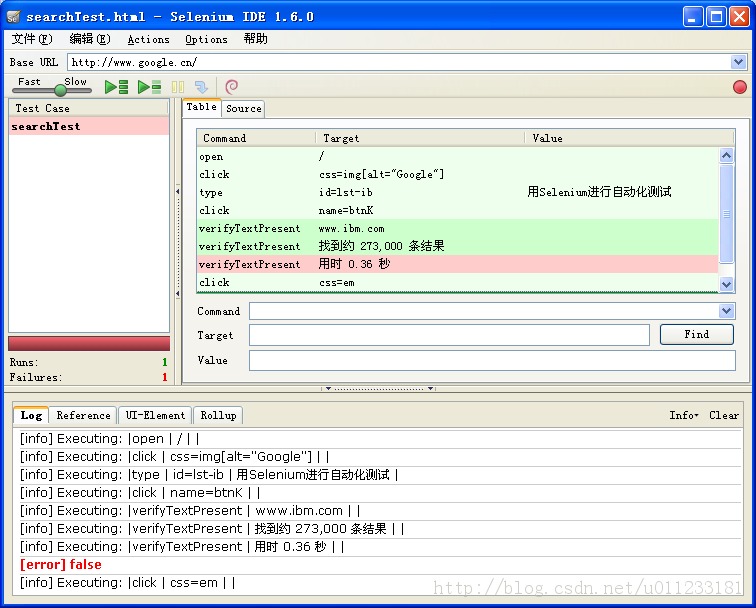The width and height of the screenshot is (756, 608).
Task: Open the 文件(F) menu
Action: point(32,39)
